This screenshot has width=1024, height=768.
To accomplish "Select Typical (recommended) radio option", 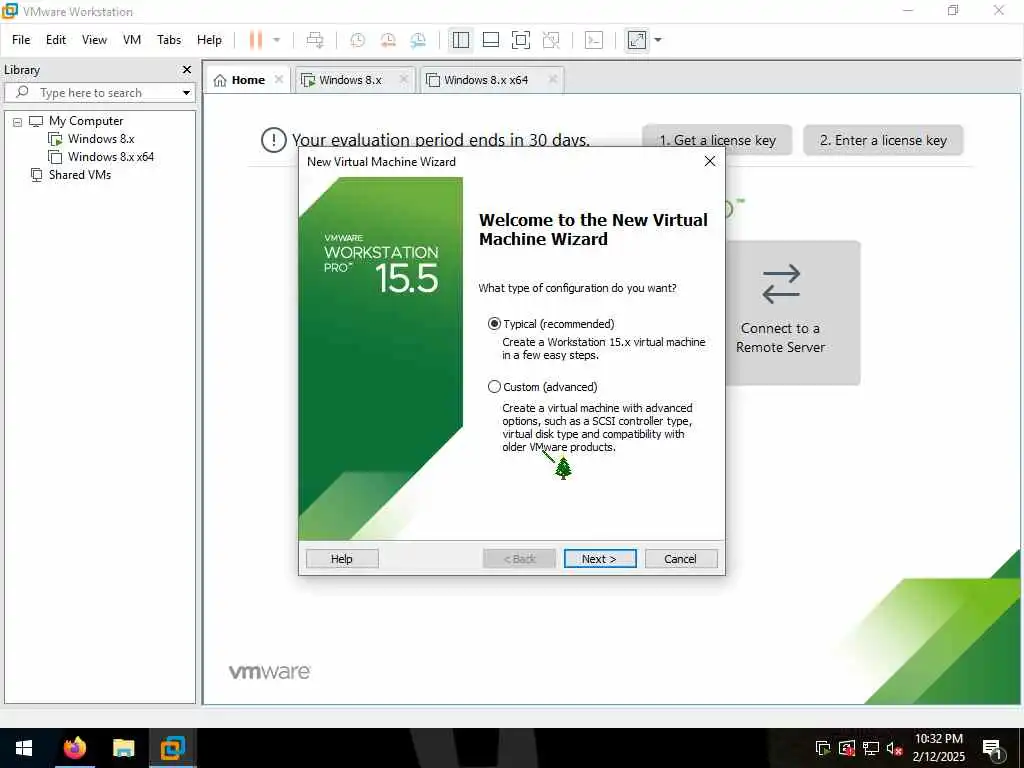I will [x=494, y=324].
